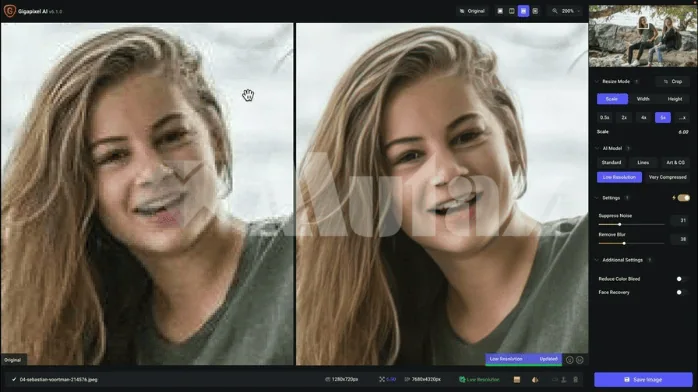The width and height of the screenshot is (698, 392).
Task: Open the Settings help icon
Action: 627,198
